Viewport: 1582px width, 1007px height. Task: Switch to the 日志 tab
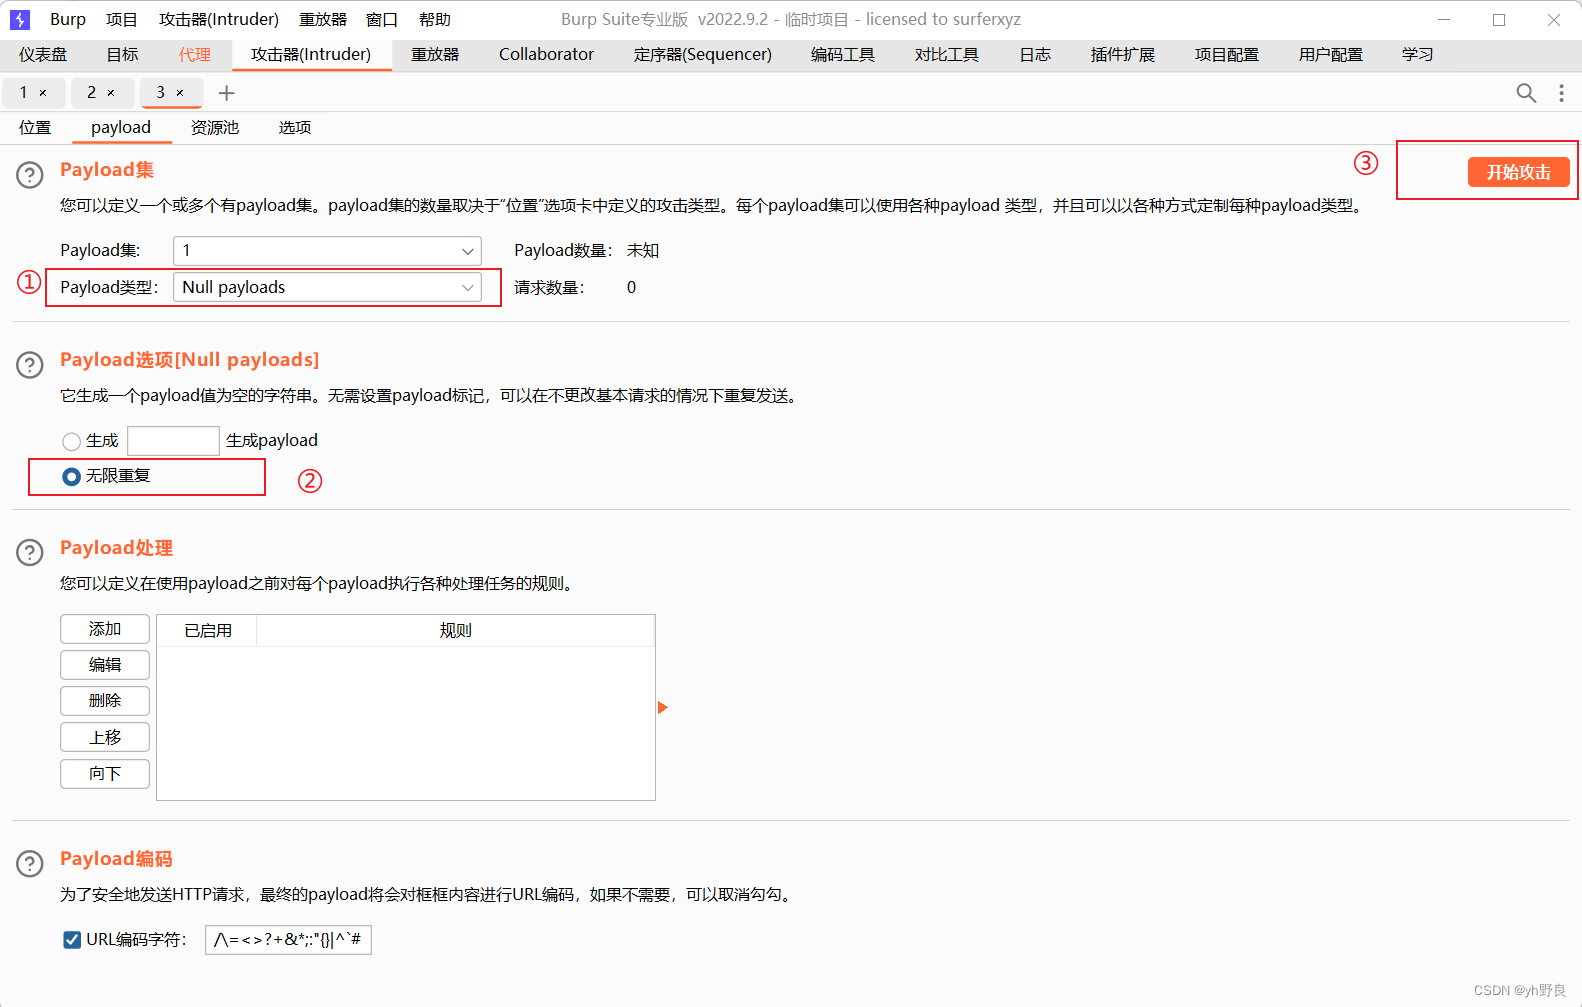point(1035,55)
